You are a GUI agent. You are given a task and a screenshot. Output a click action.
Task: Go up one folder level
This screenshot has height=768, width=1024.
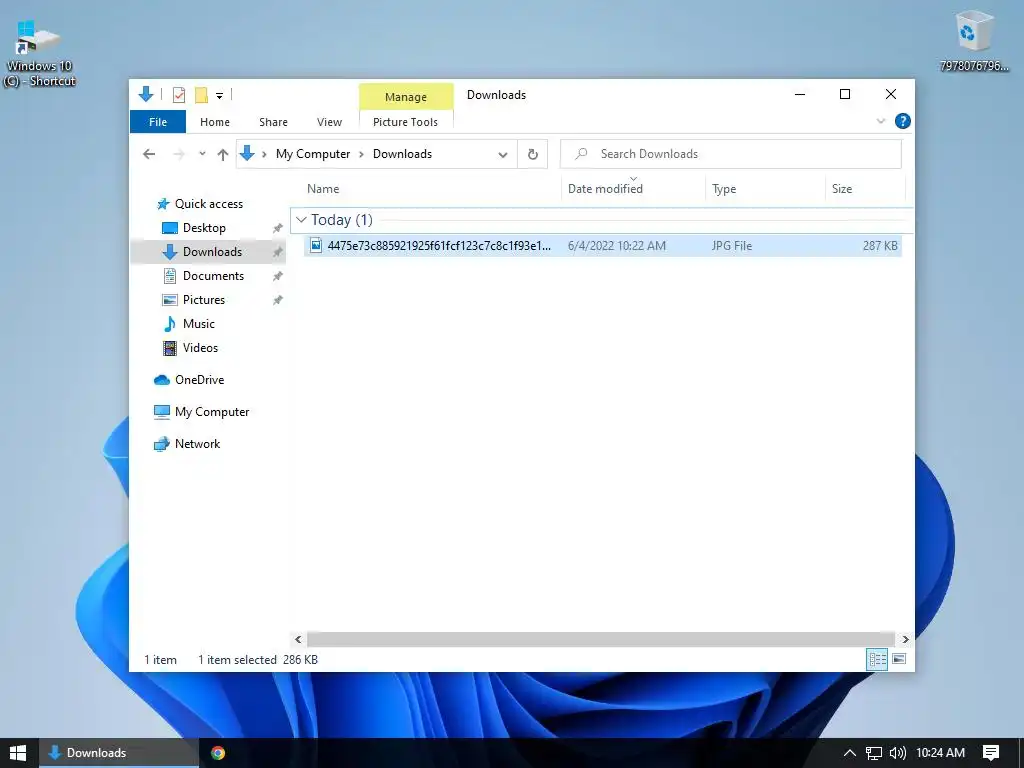pos(223,154)
